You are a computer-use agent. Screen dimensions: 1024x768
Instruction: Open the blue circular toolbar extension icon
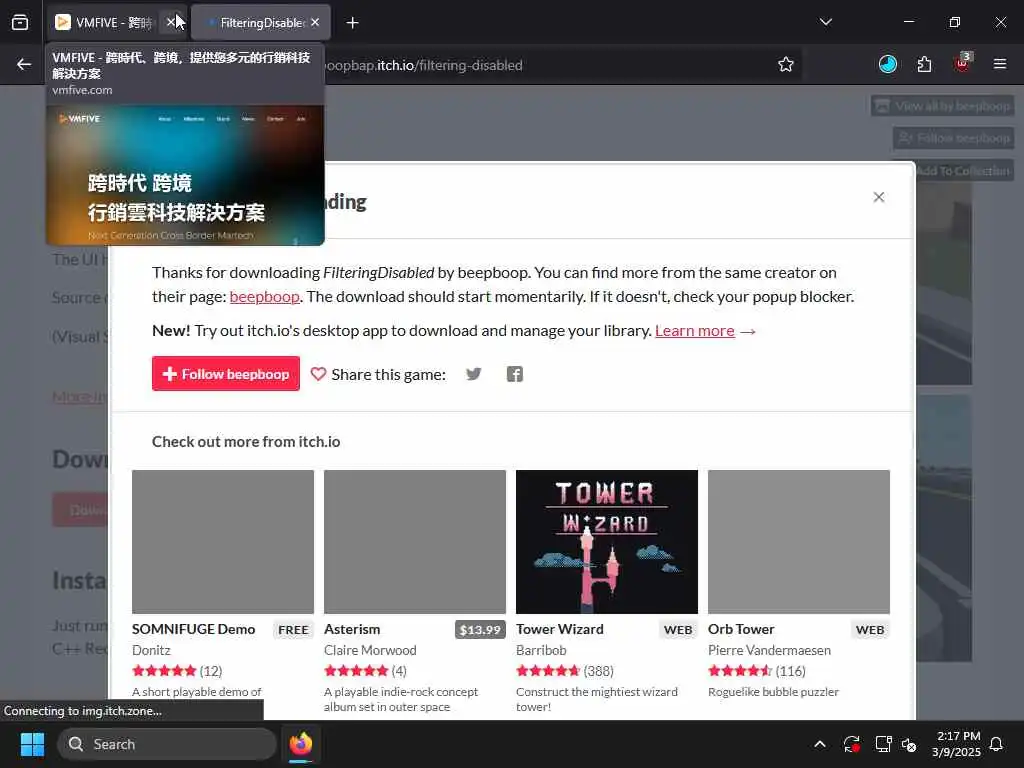(888, 64)
